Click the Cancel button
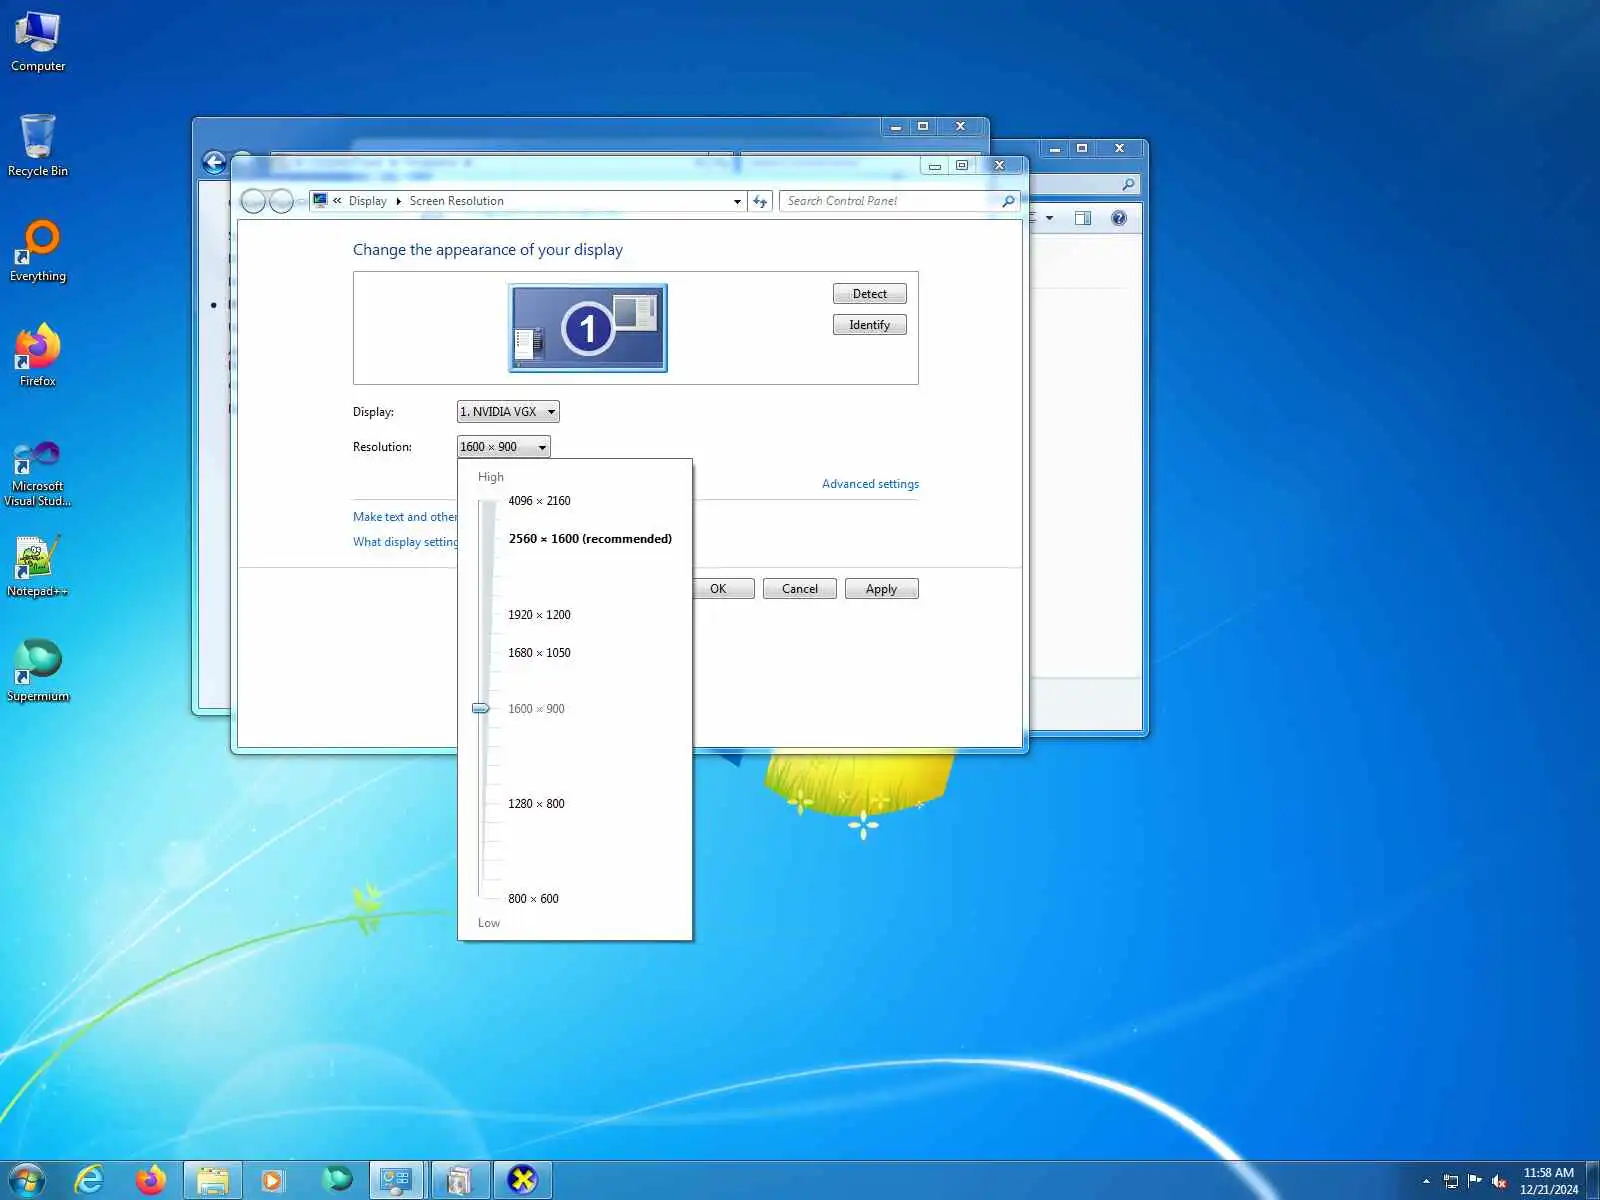Image resolution: width=1600 pixels, height=1200 pixels. [800, 589]
